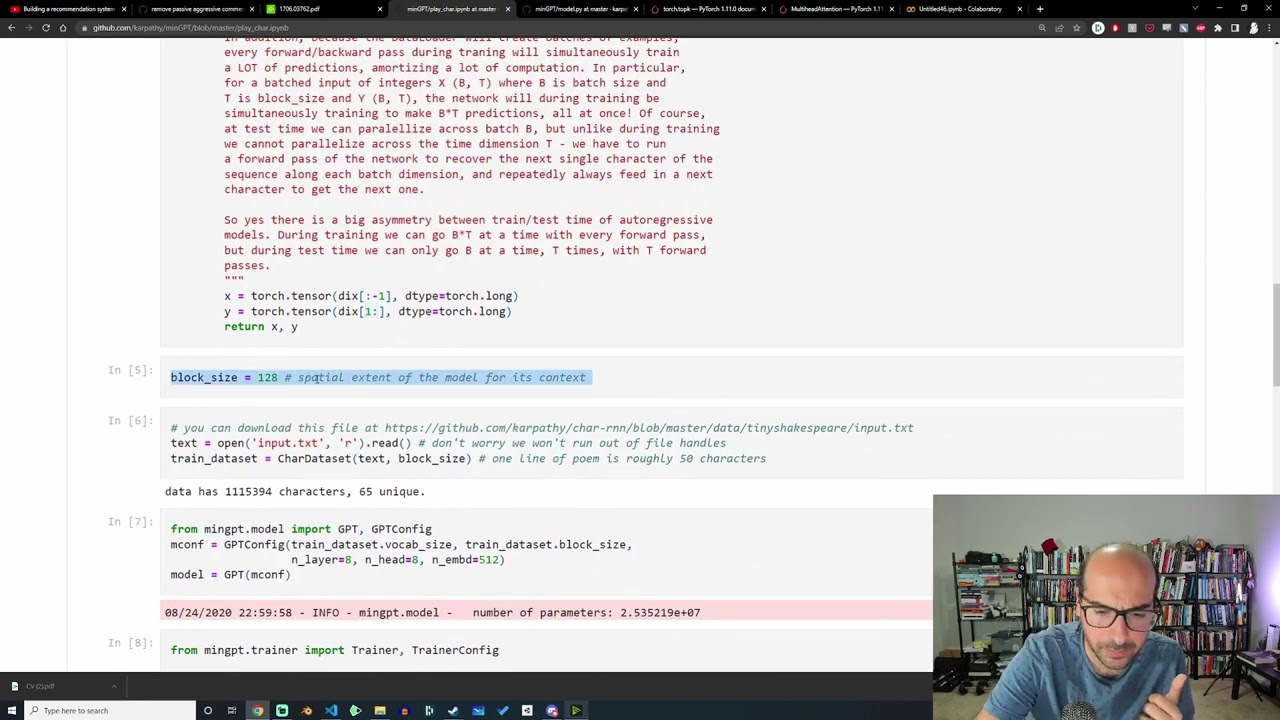Launch Blender from the taskbar
This screenshot has height=720, width=1280.
(x=306, y=710)
